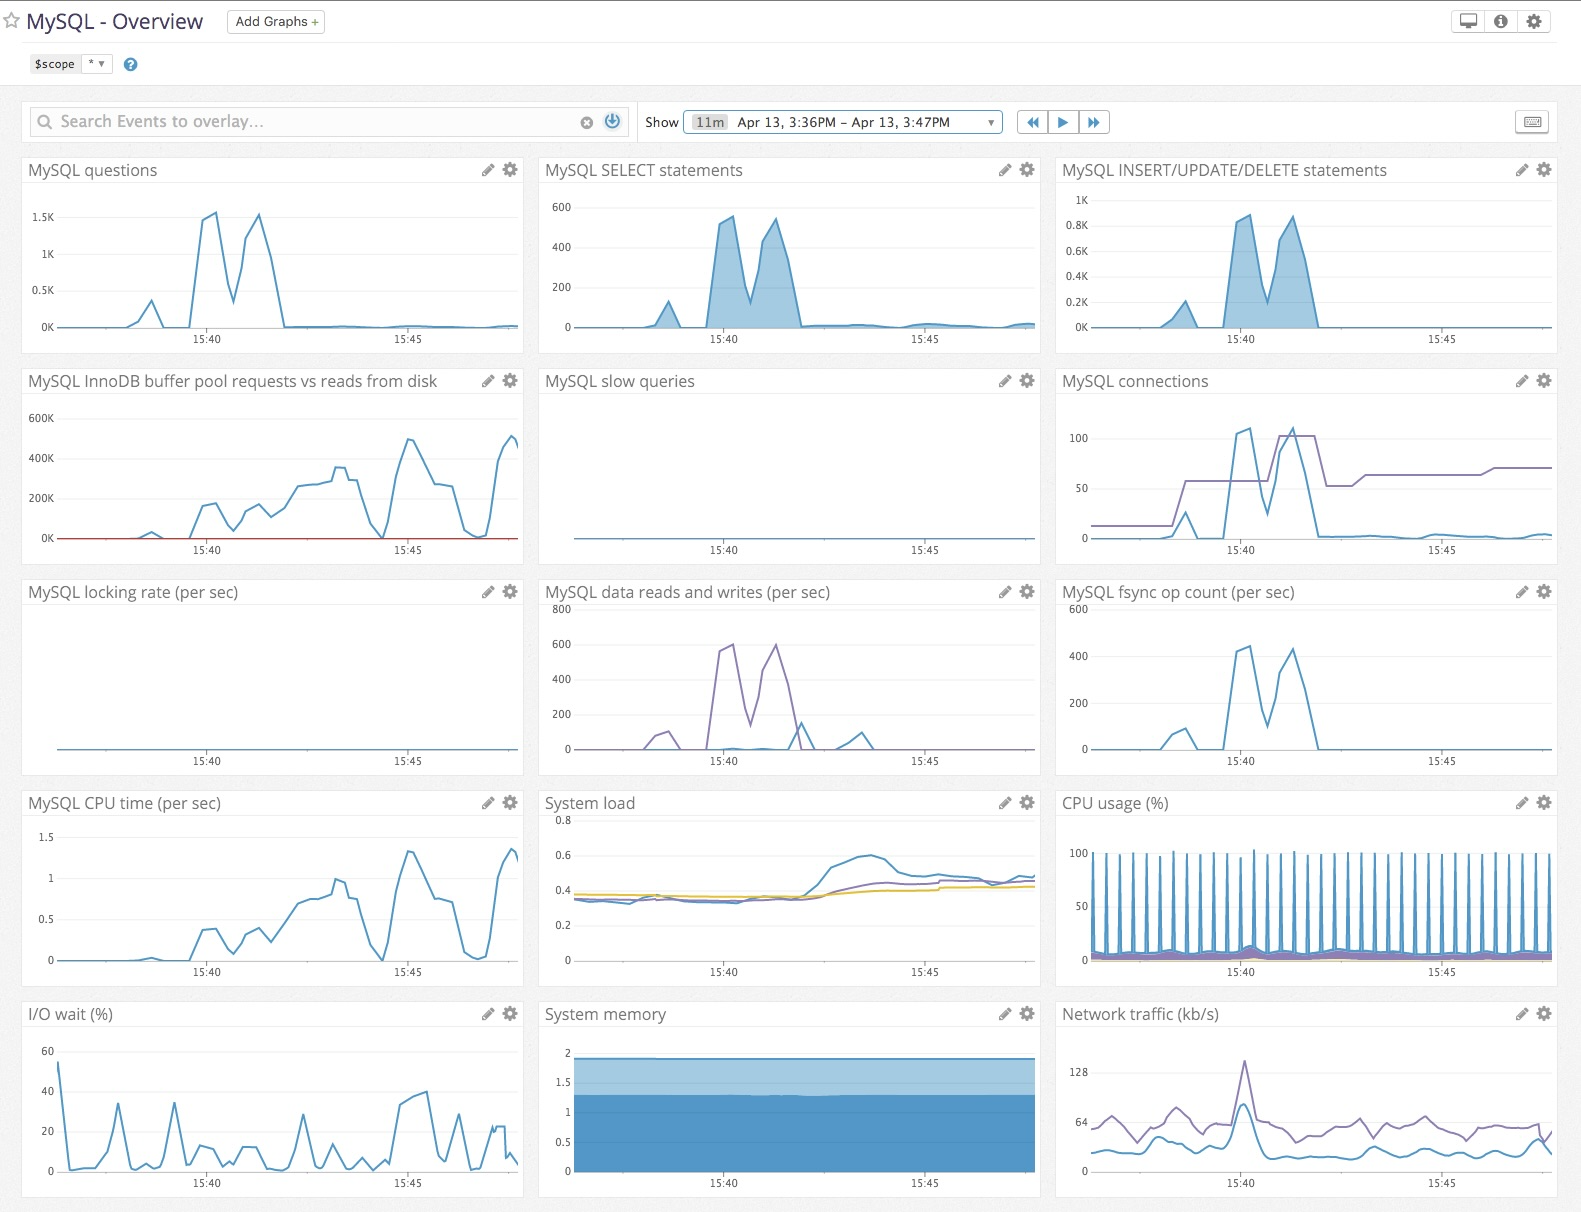Open the dashboard settings gear at top
This screenshot has width=1581, height=1212.
[1534, 21]
